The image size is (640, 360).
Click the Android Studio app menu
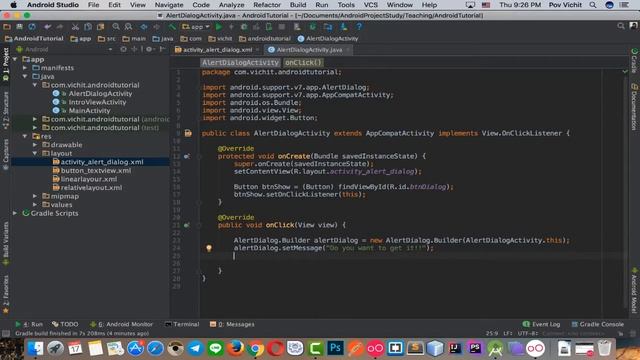click(x=53, y=5)
